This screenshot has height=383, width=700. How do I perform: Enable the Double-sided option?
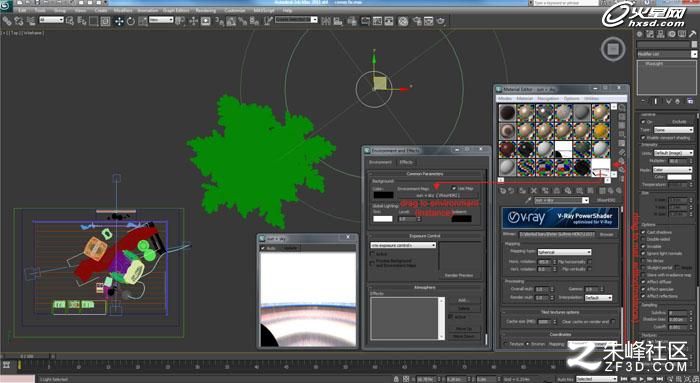coord(643,239)
